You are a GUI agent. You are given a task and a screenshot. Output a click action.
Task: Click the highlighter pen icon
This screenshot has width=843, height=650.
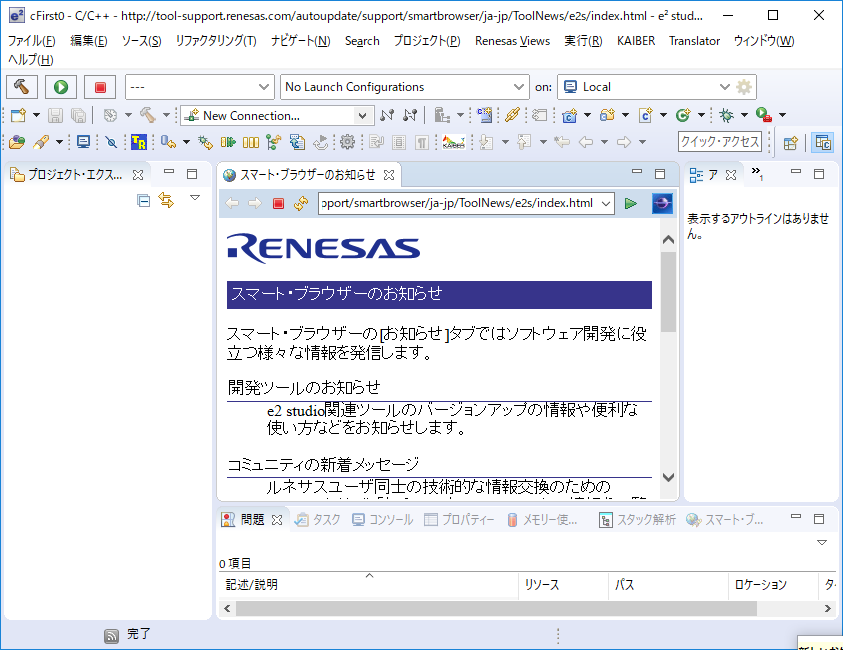coord(41,142)
